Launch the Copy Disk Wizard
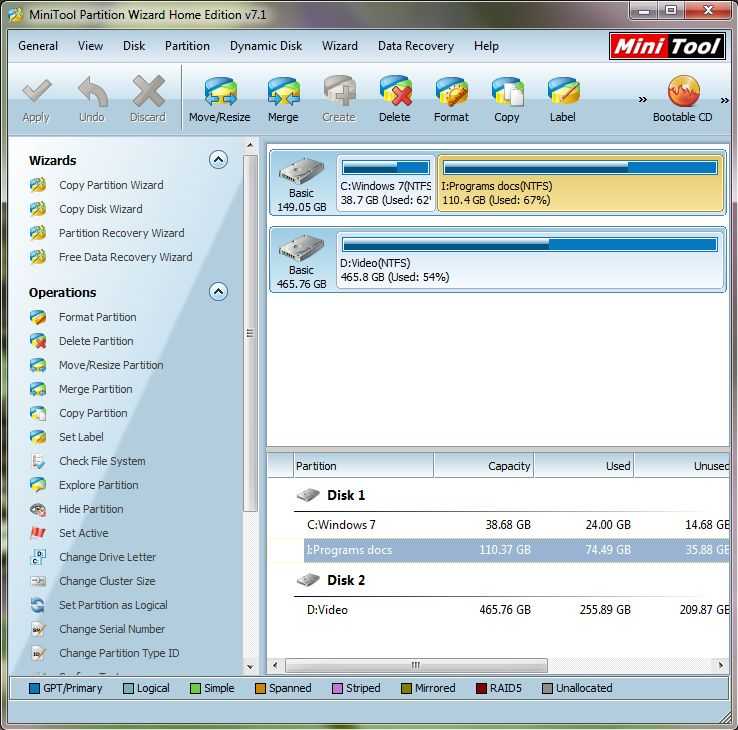This screenshot has width=738, height=730. point(101,209)
